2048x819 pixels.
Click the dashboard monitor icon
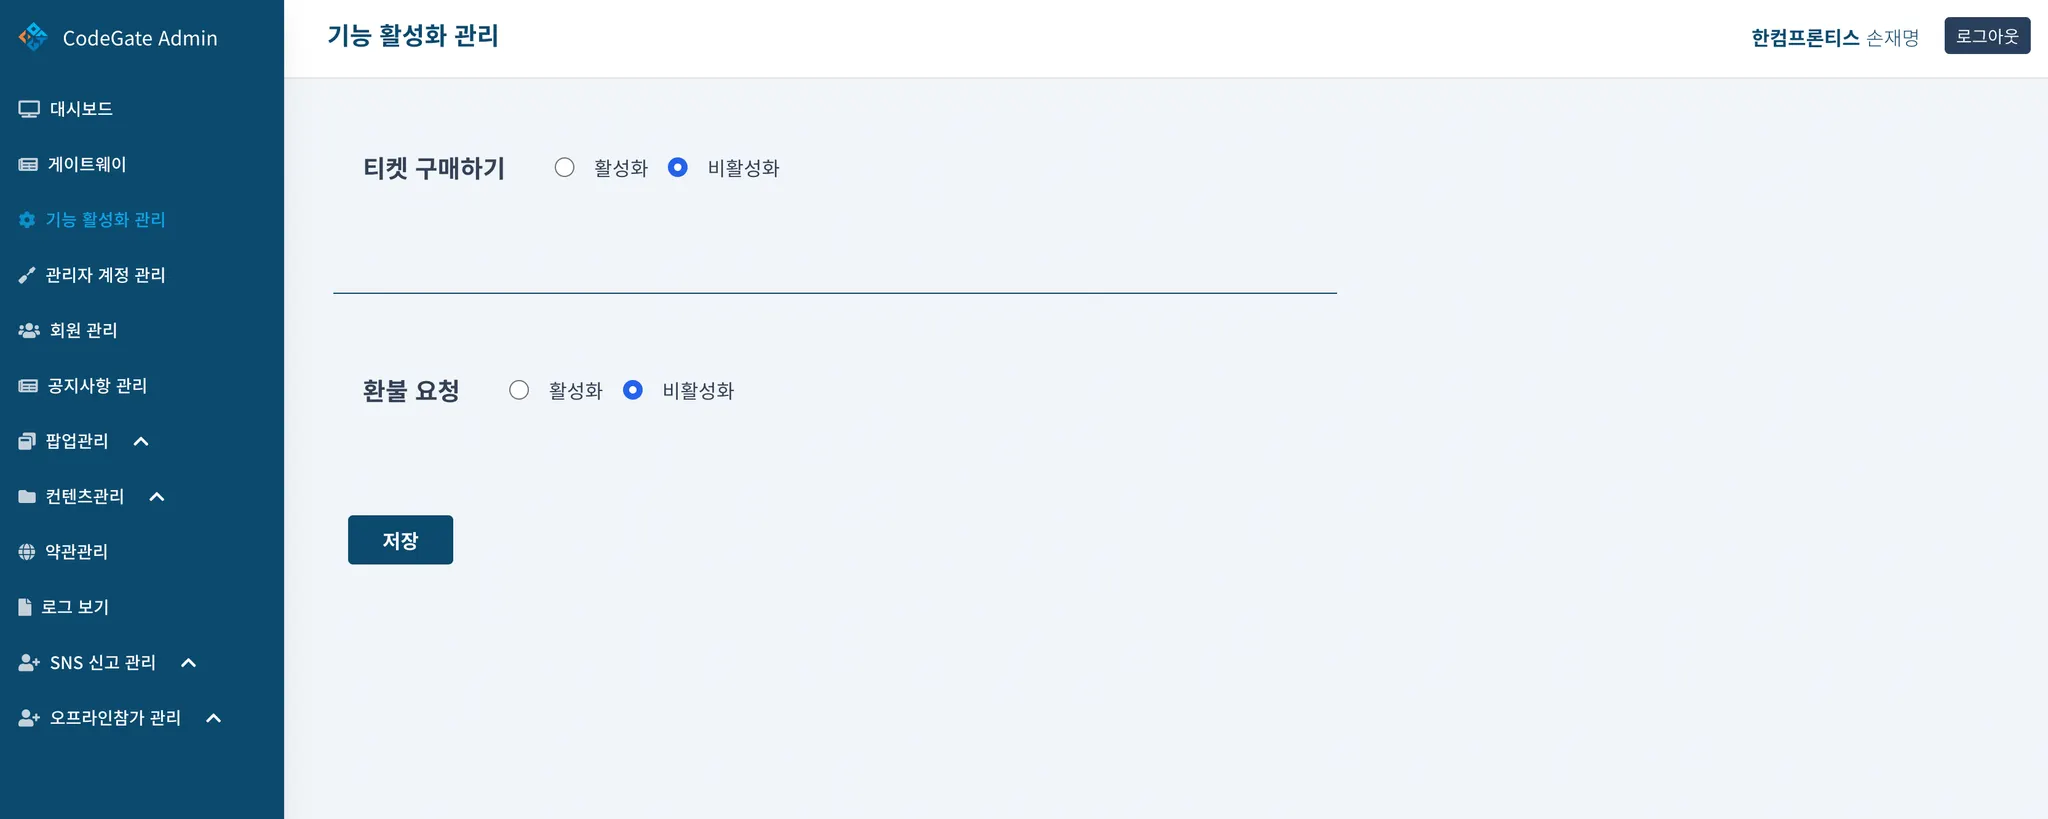click(29, 109)
